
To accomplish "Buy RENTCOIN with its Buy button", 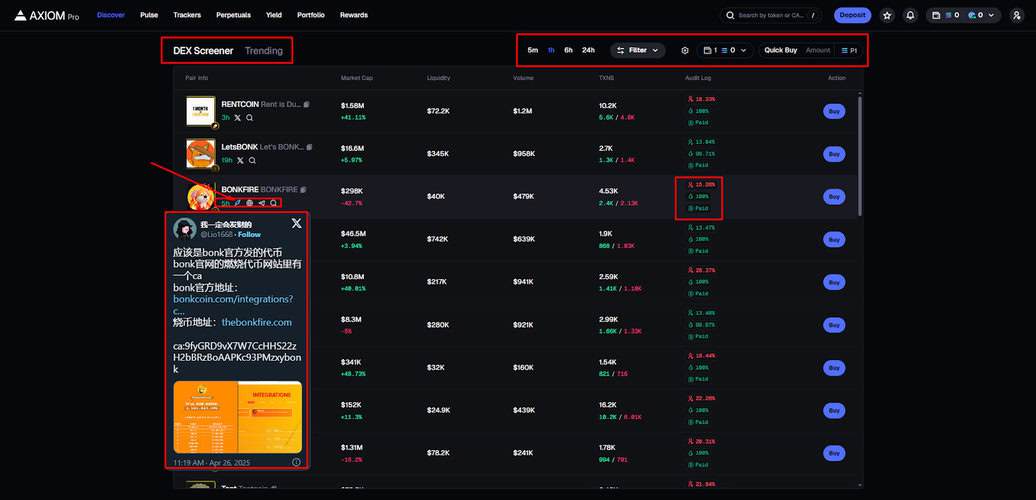I will pos(834,111).
